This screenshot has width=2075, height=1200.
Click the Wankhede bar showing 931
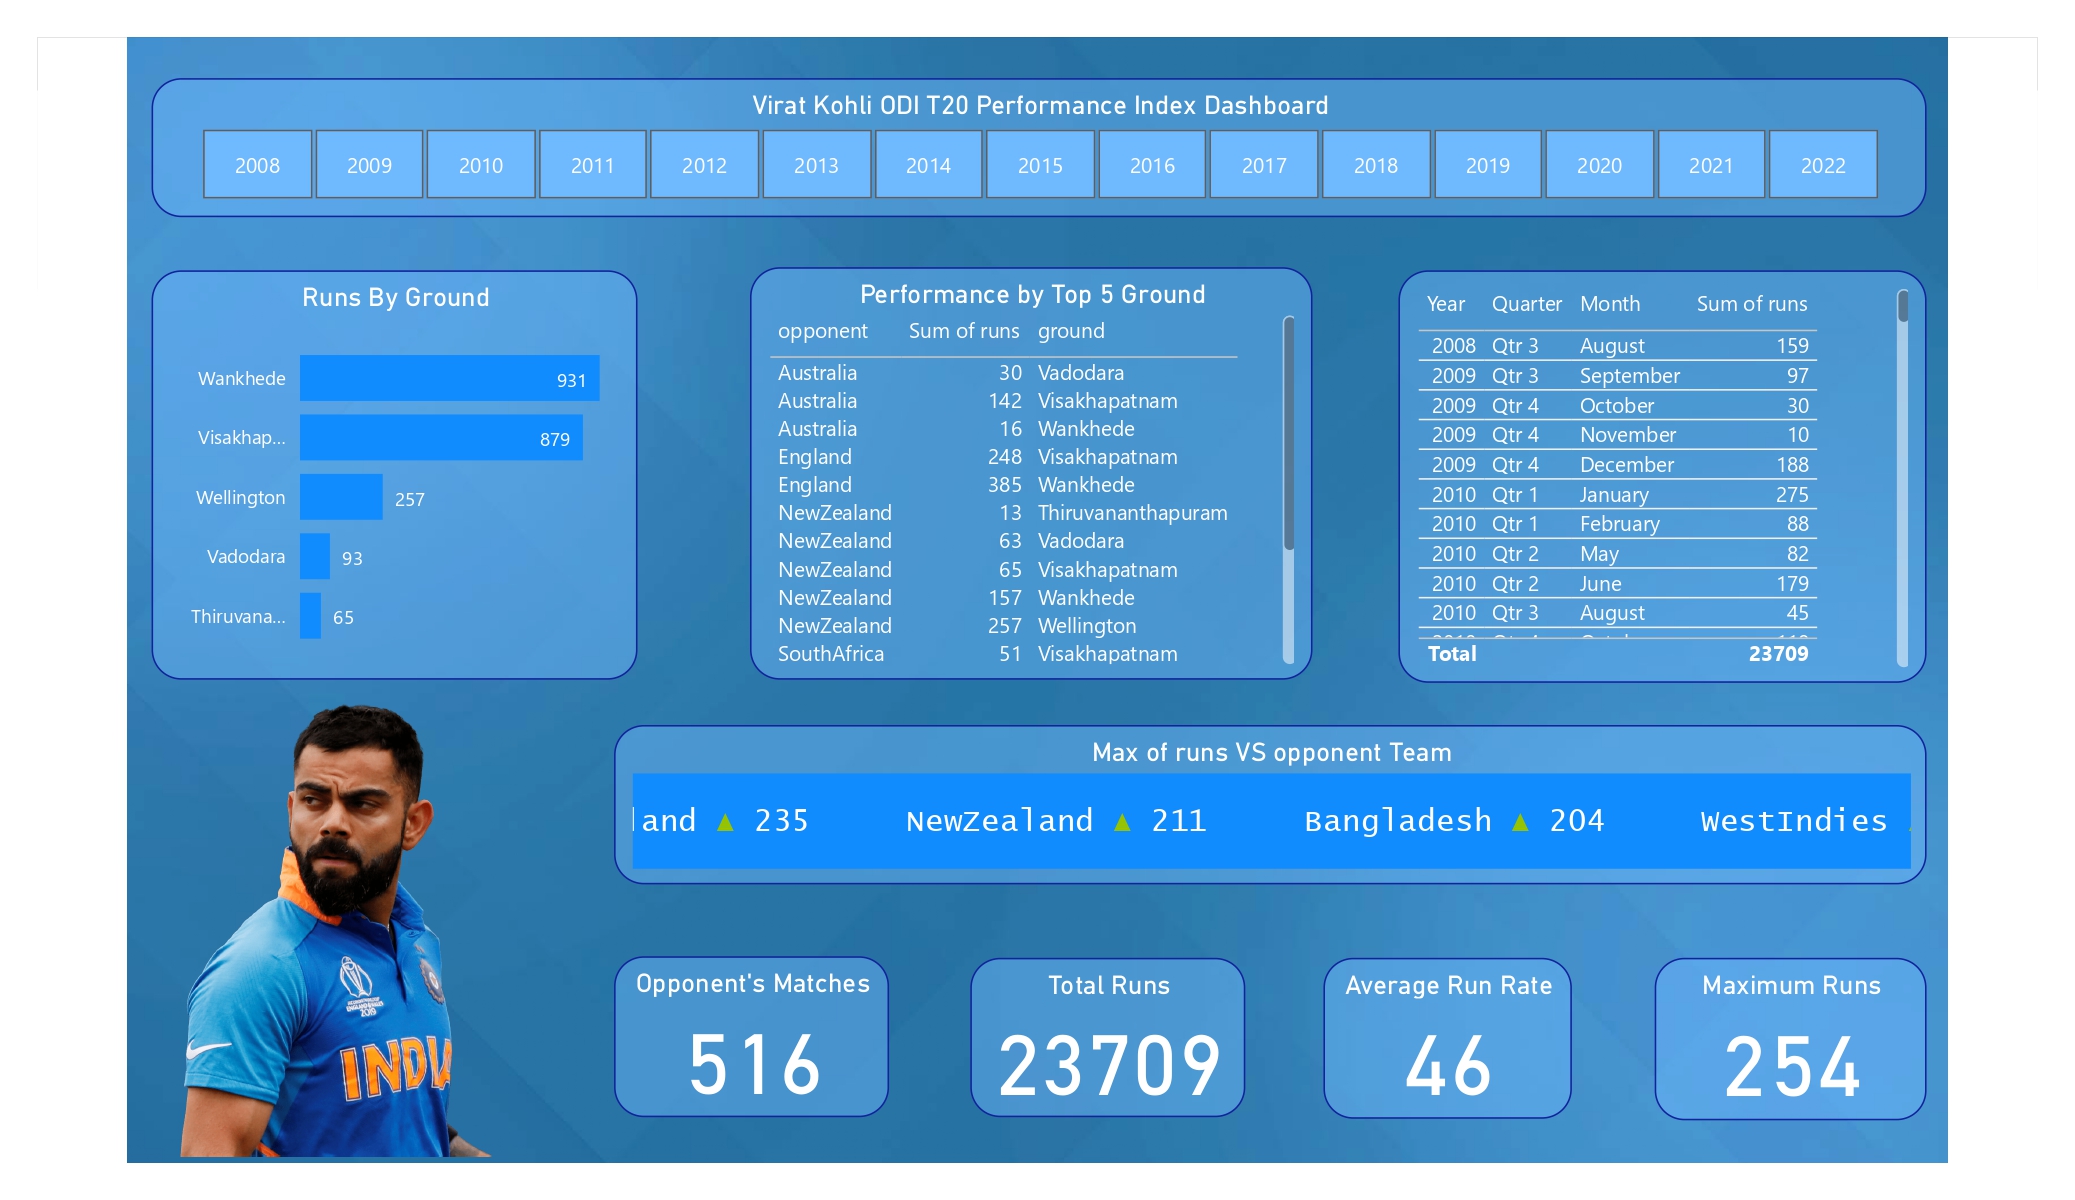[449, 379]
